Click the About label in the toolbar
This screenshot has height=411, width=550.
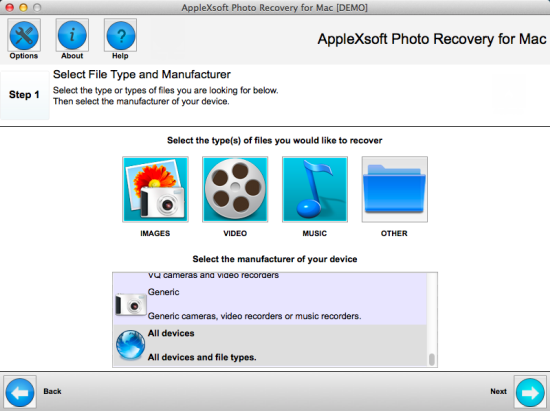click(72, 56)
